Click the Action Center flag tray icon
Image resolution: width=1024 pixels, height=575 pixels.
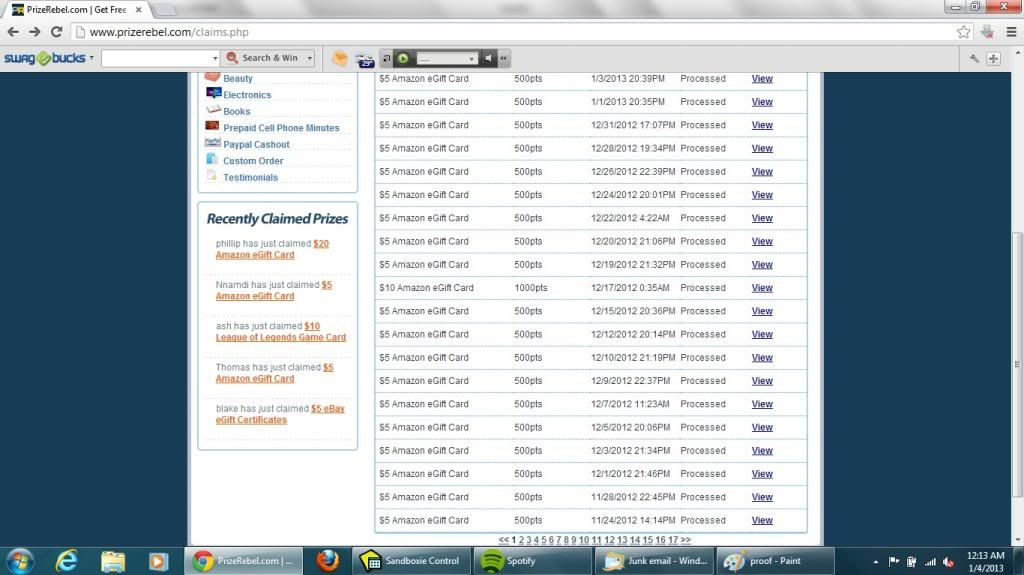893,561
